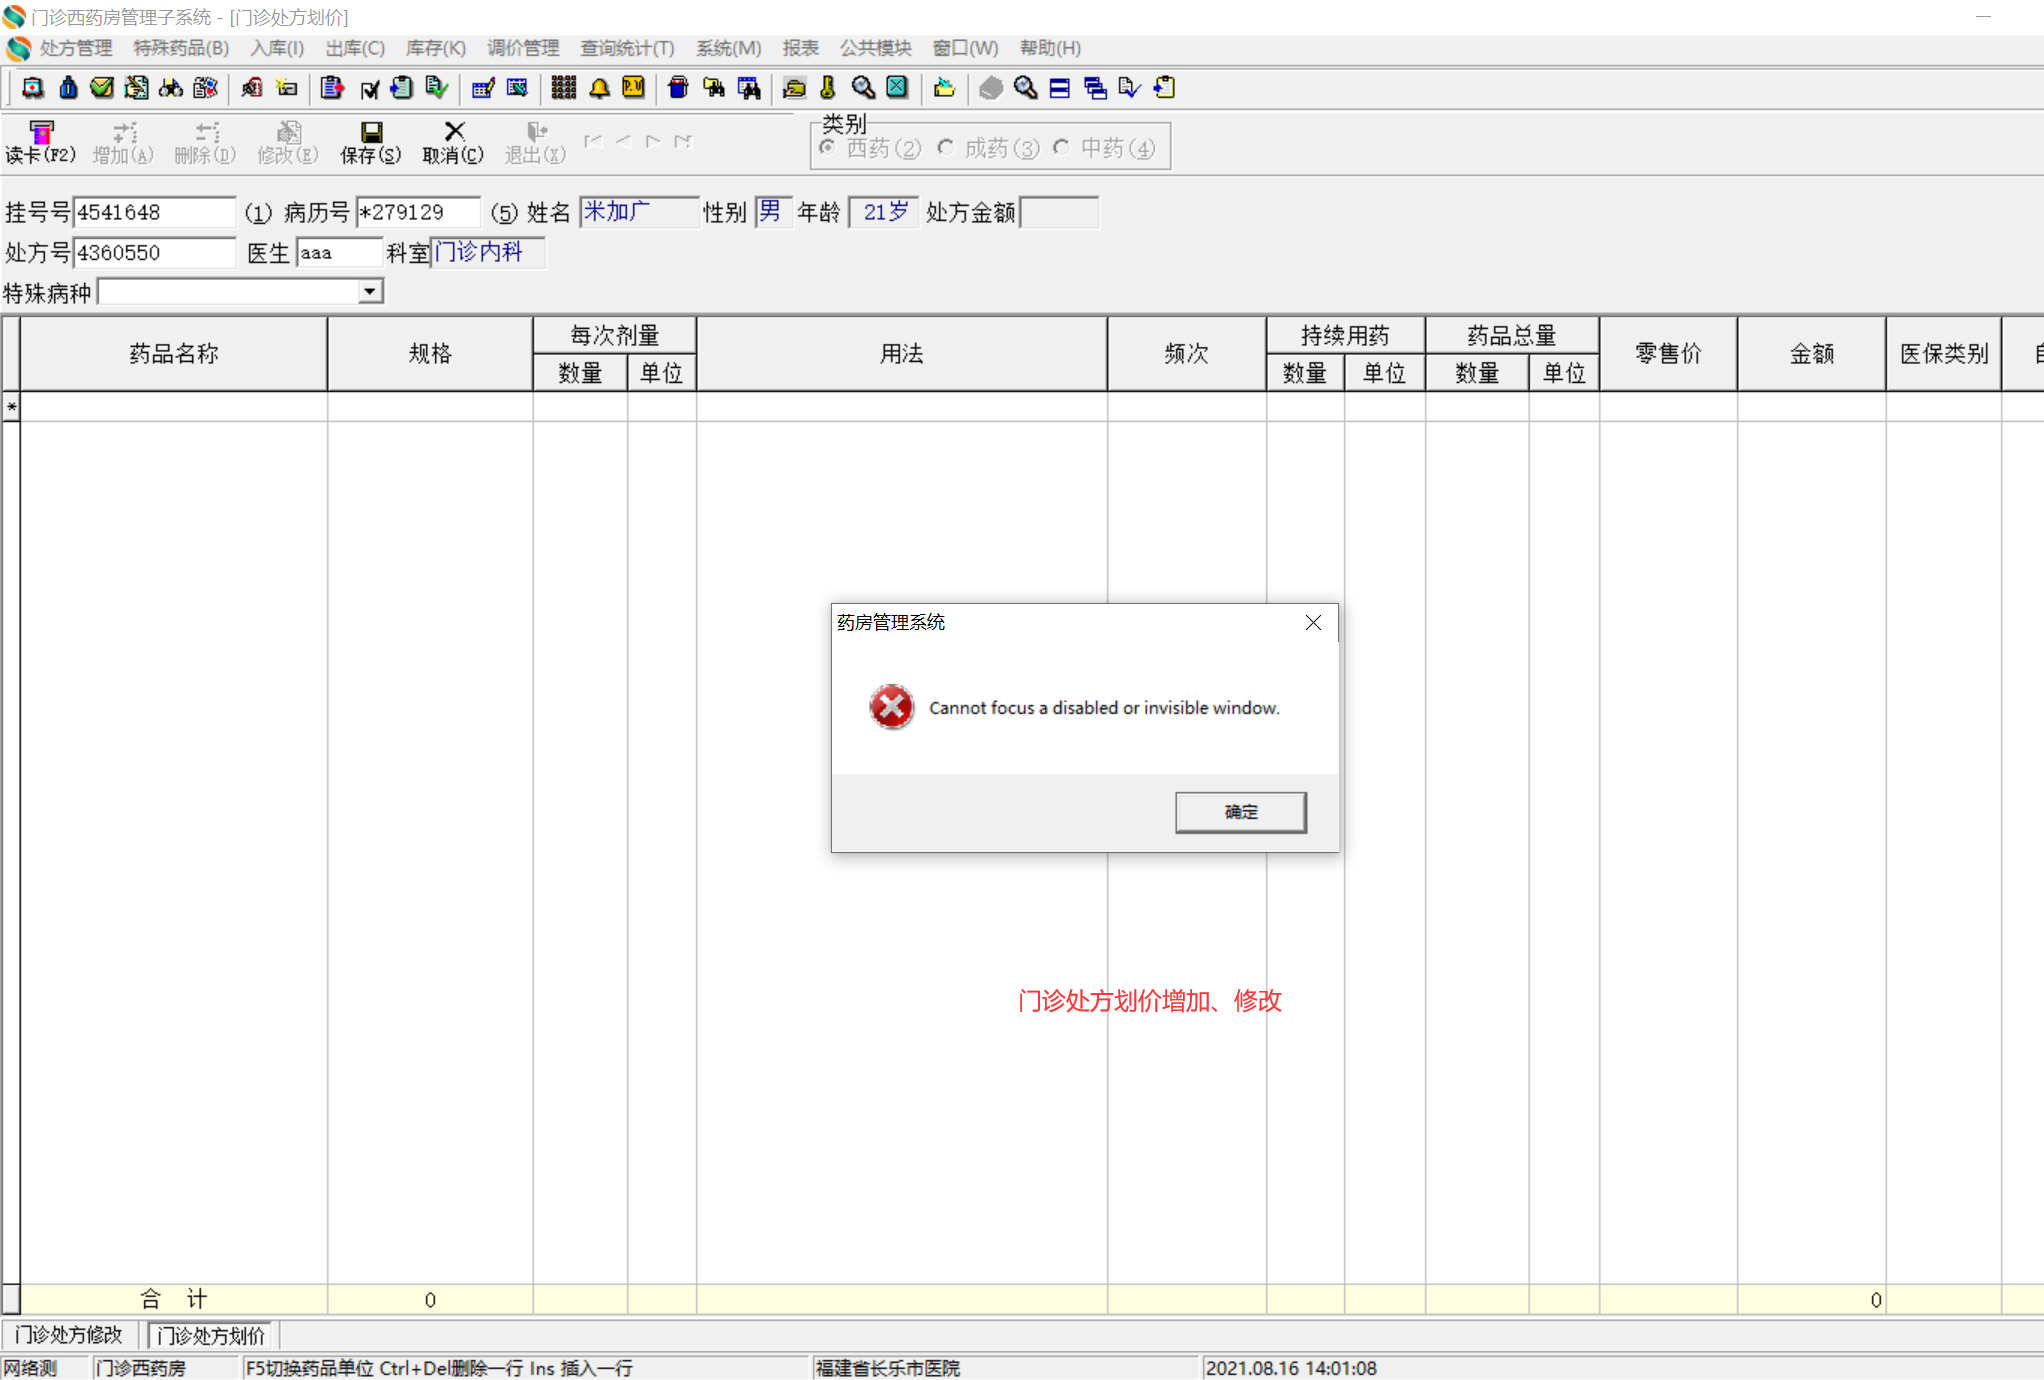Click the 挂号号 input field

(154, 213)
